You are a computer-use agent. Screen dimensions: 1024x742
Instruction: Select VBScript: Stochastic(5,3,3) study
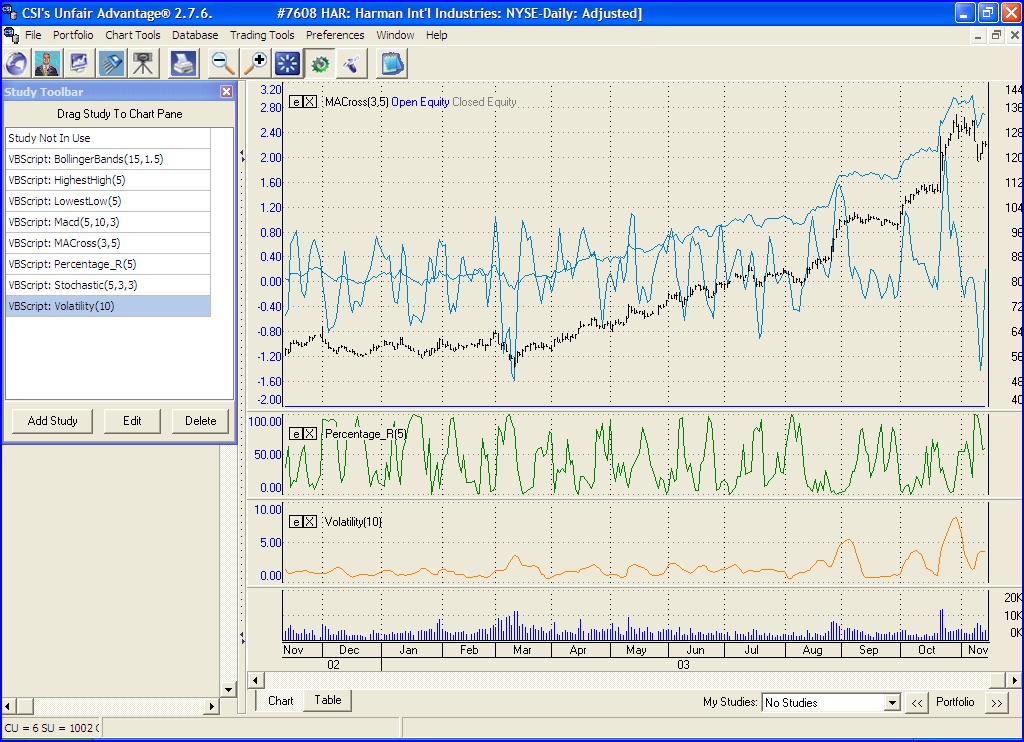point(108,285)
